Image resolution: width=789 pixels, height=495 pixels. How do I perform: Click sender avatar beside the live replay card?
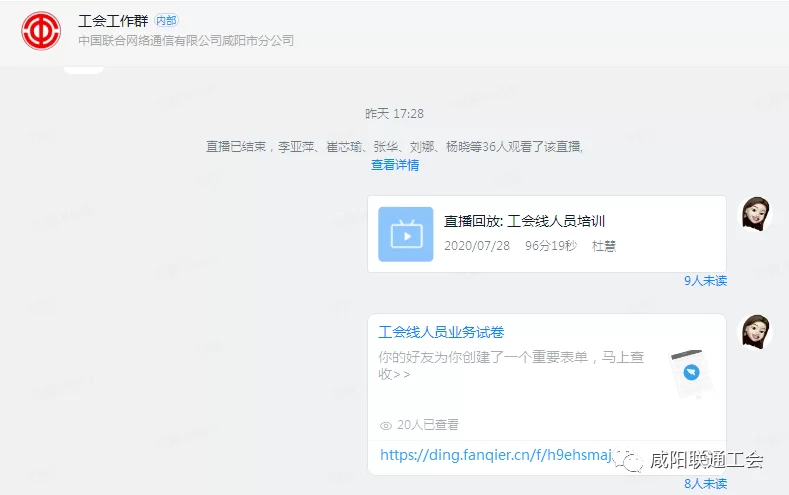pos(754,214)
